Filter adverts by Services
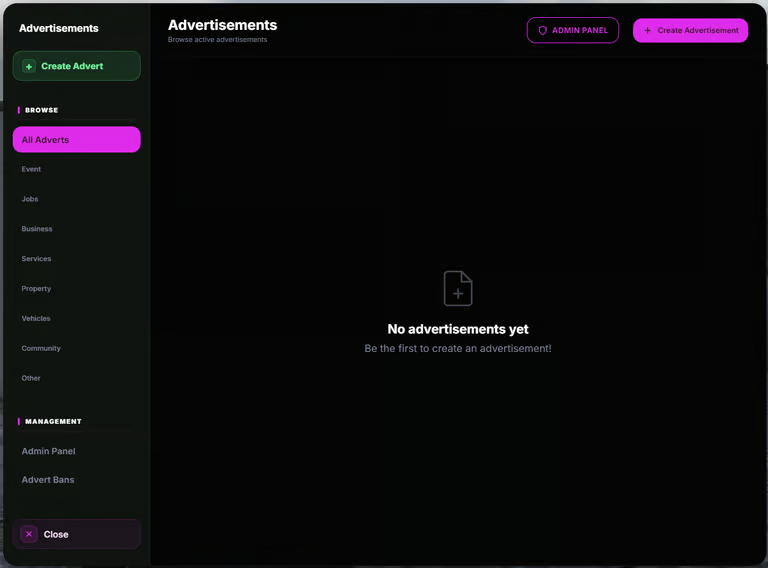This screenshot has width=768, height=568. (x=76, y=259)
